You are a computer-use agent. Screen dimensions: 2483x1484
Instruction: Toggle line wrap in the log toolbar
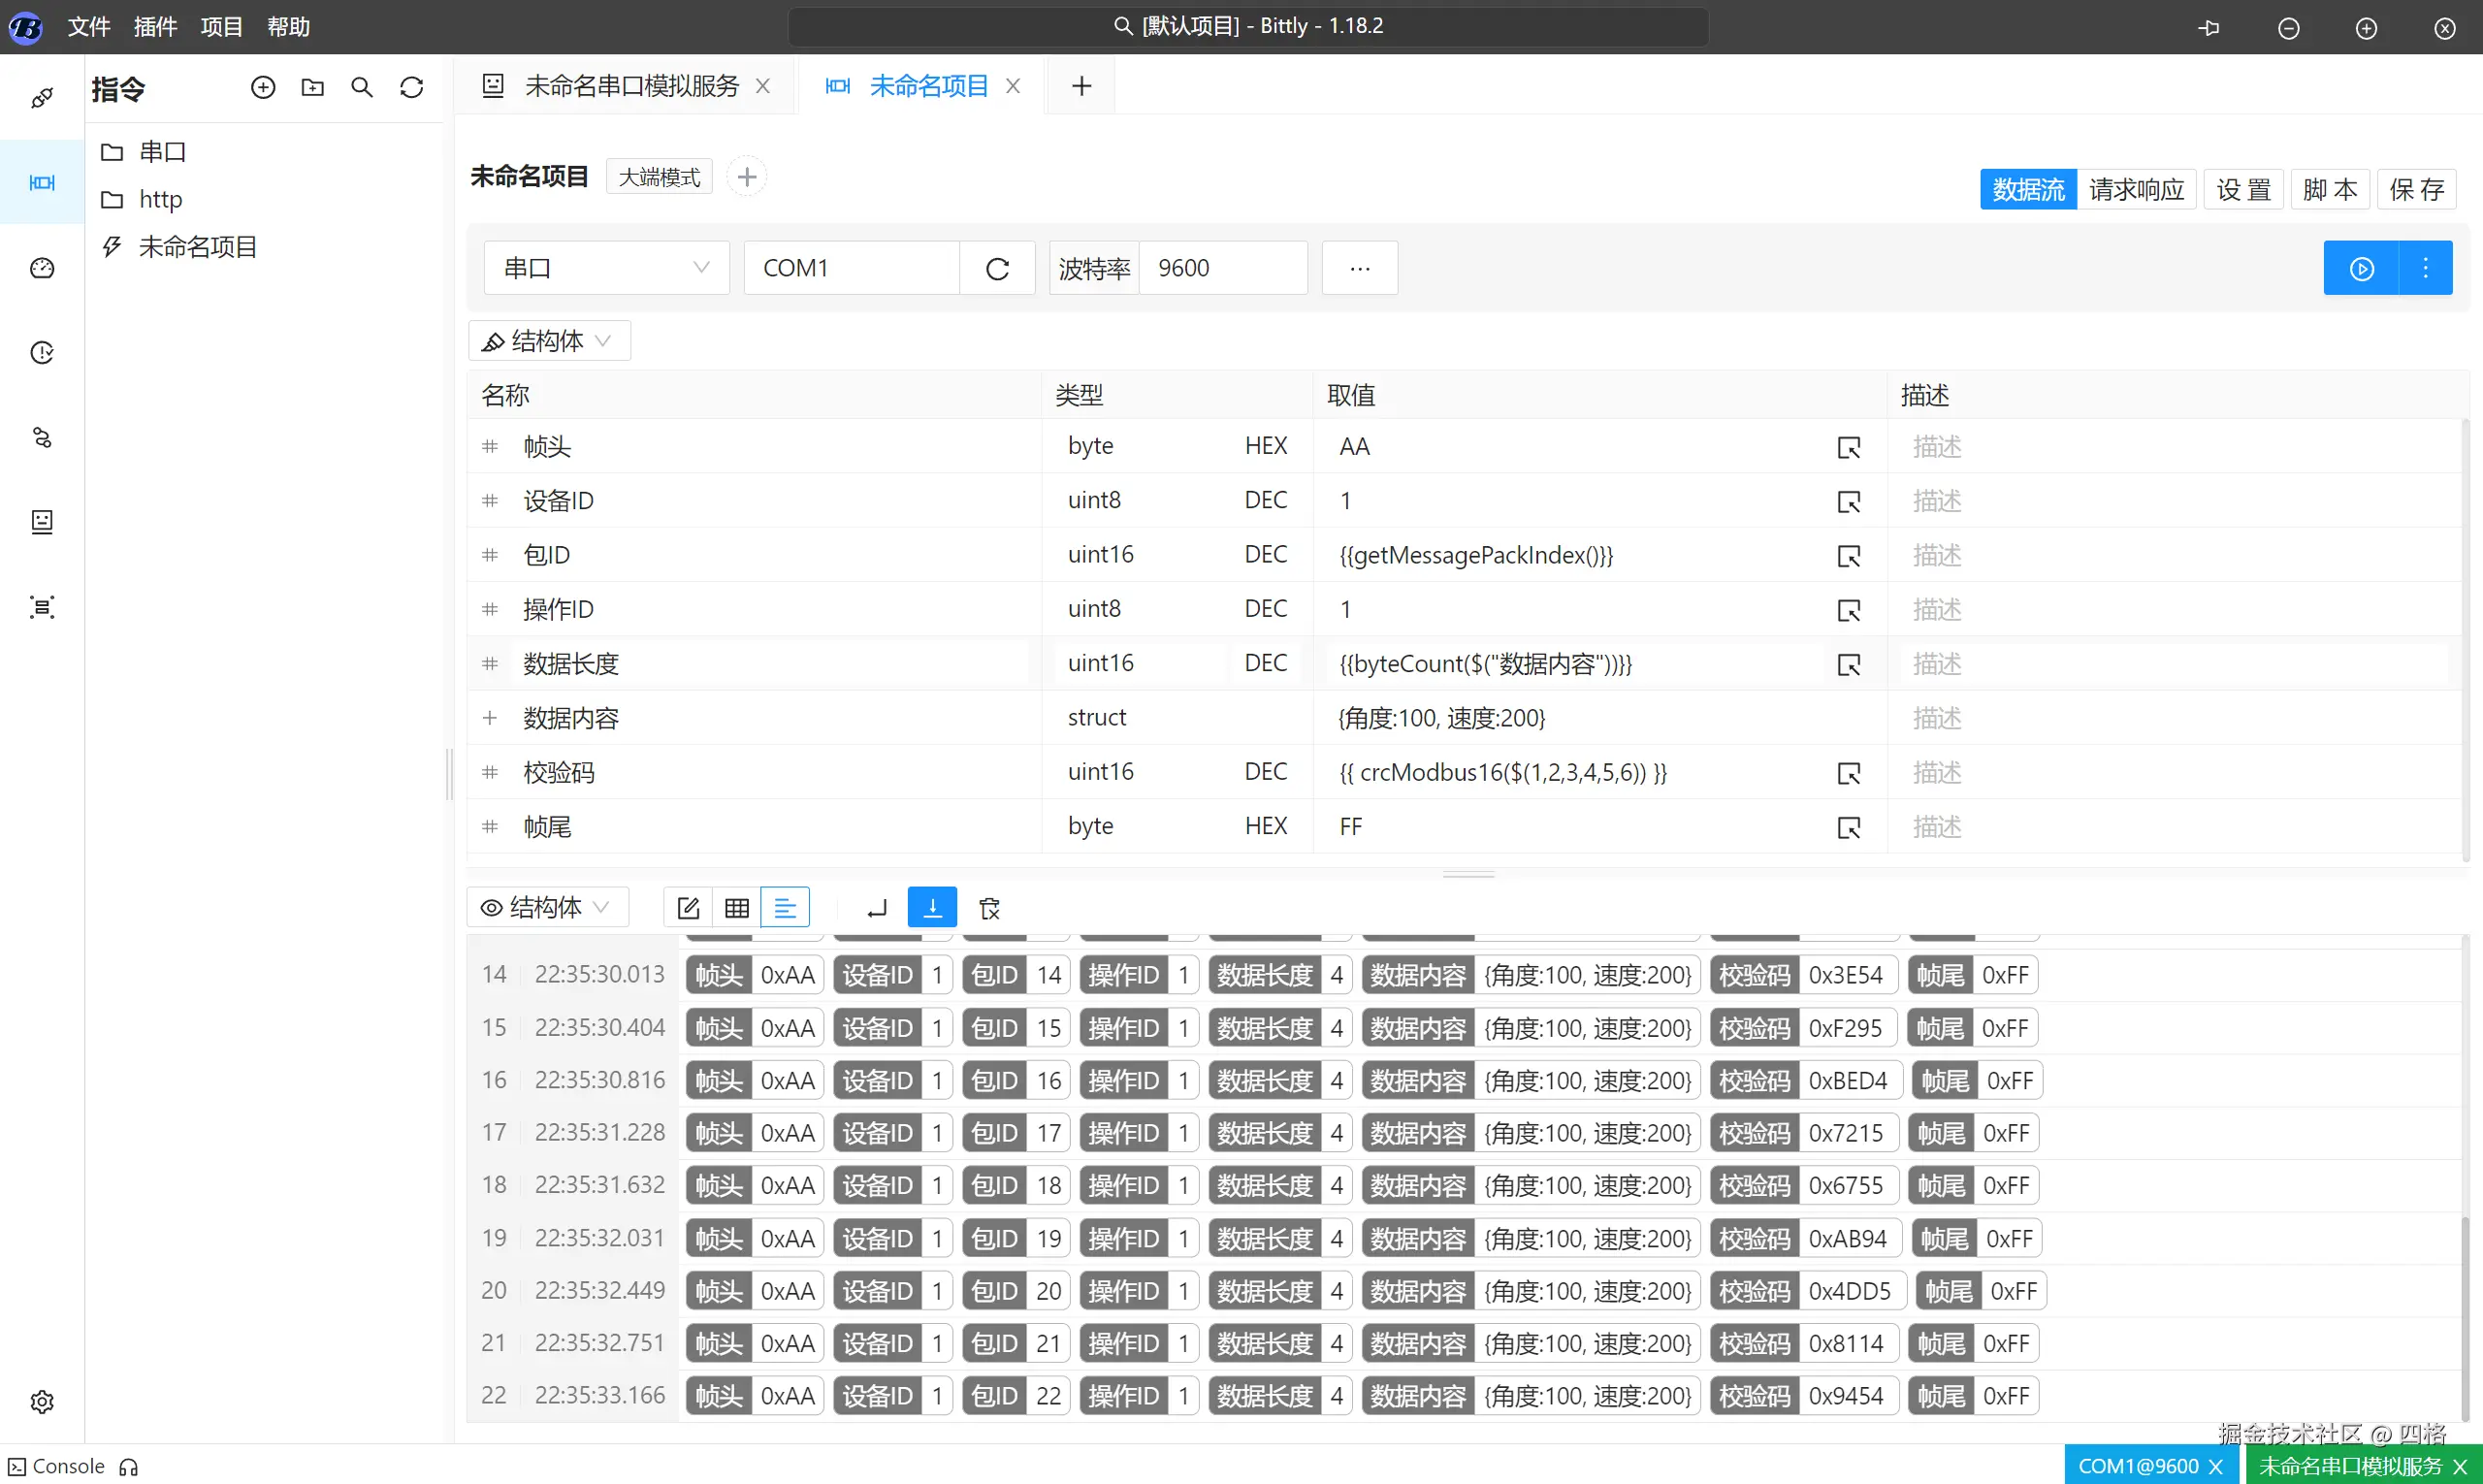pos(877,908)
